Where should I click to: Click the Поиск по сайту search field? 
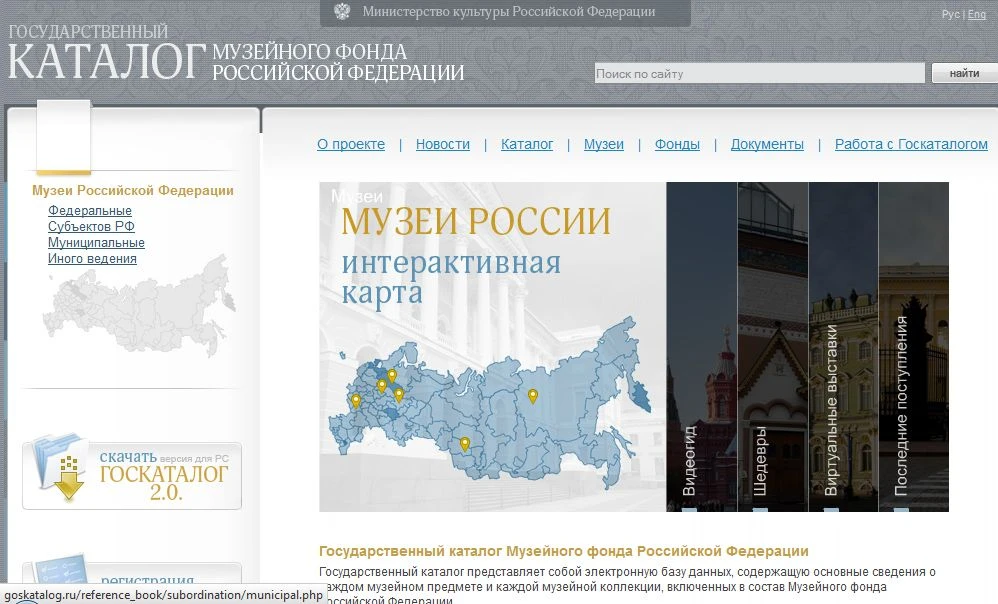[760, 72]
